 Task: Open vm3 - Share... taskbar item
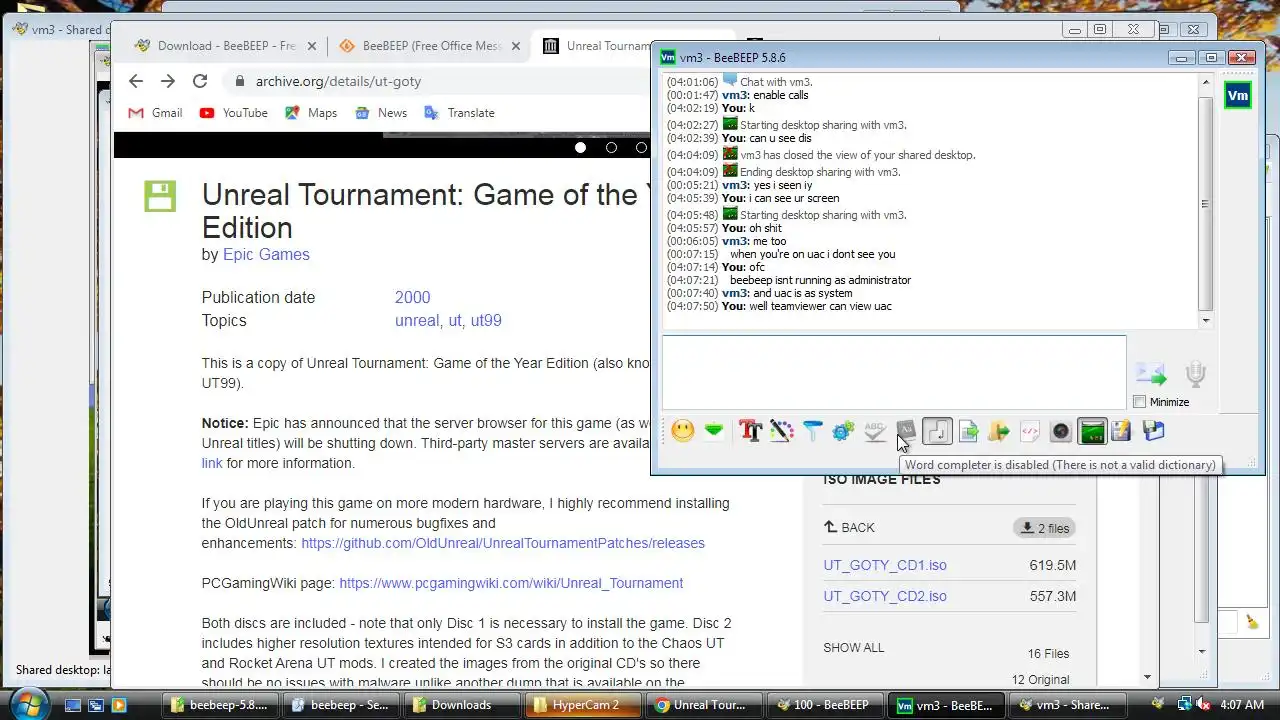(x=1067, y=705)
